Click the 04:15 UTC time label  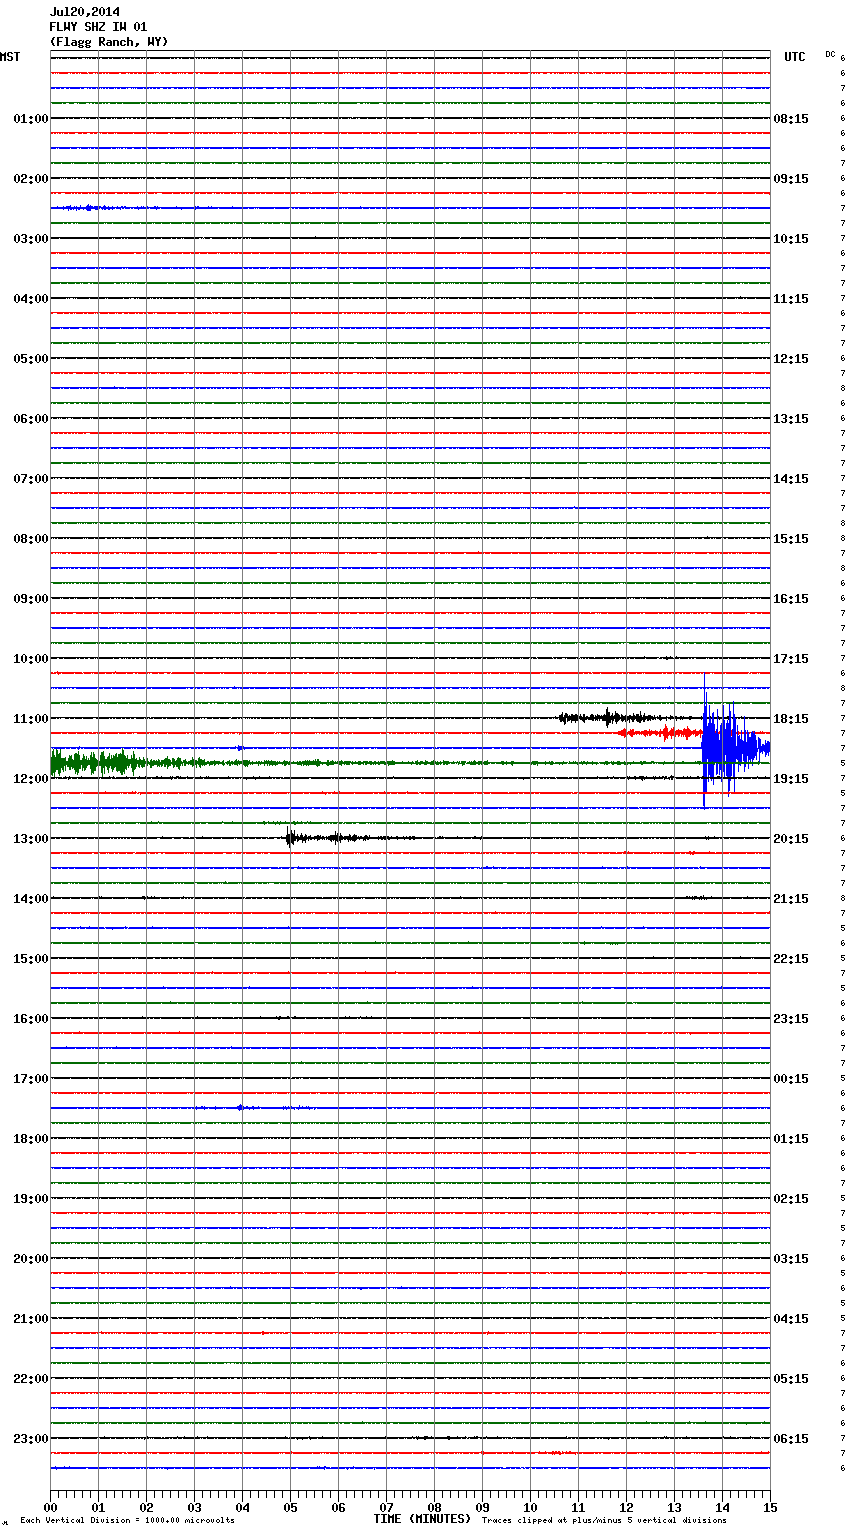(791, 1319)
